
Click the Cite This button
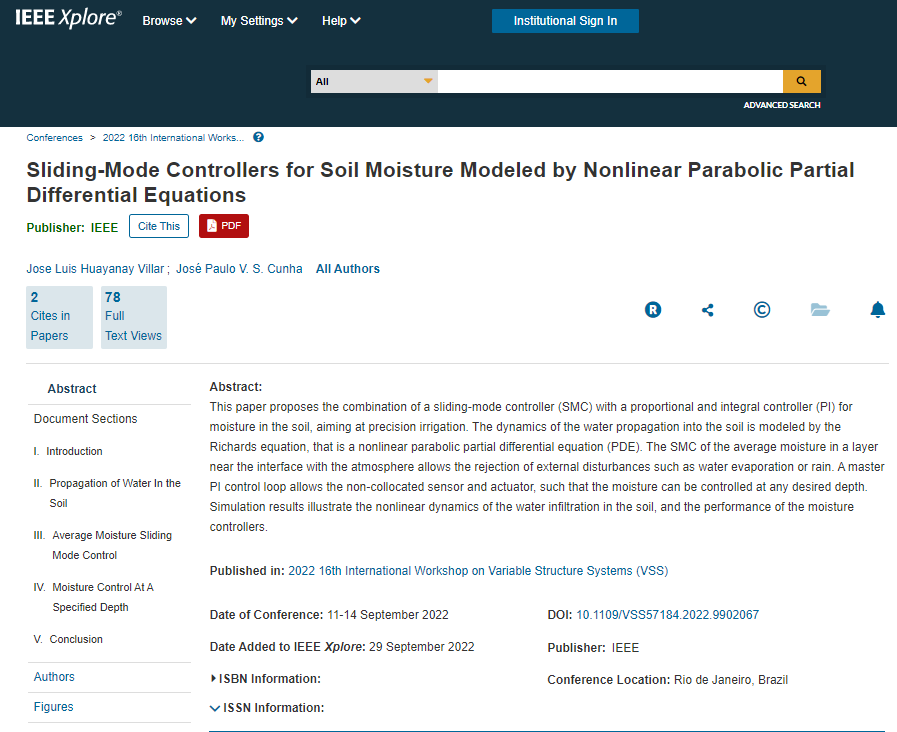click(159, 226)
